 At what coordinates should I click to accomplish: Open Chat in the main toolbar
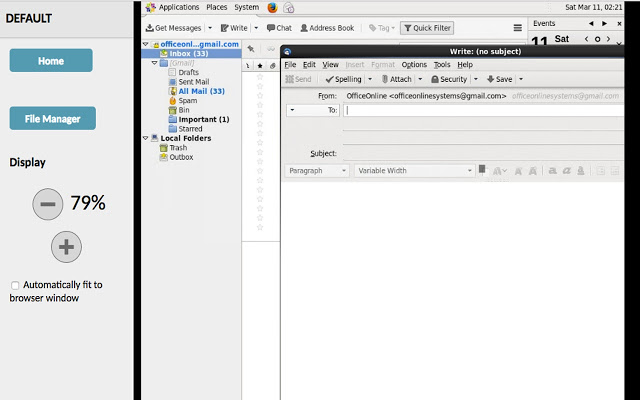click(279, 28)
